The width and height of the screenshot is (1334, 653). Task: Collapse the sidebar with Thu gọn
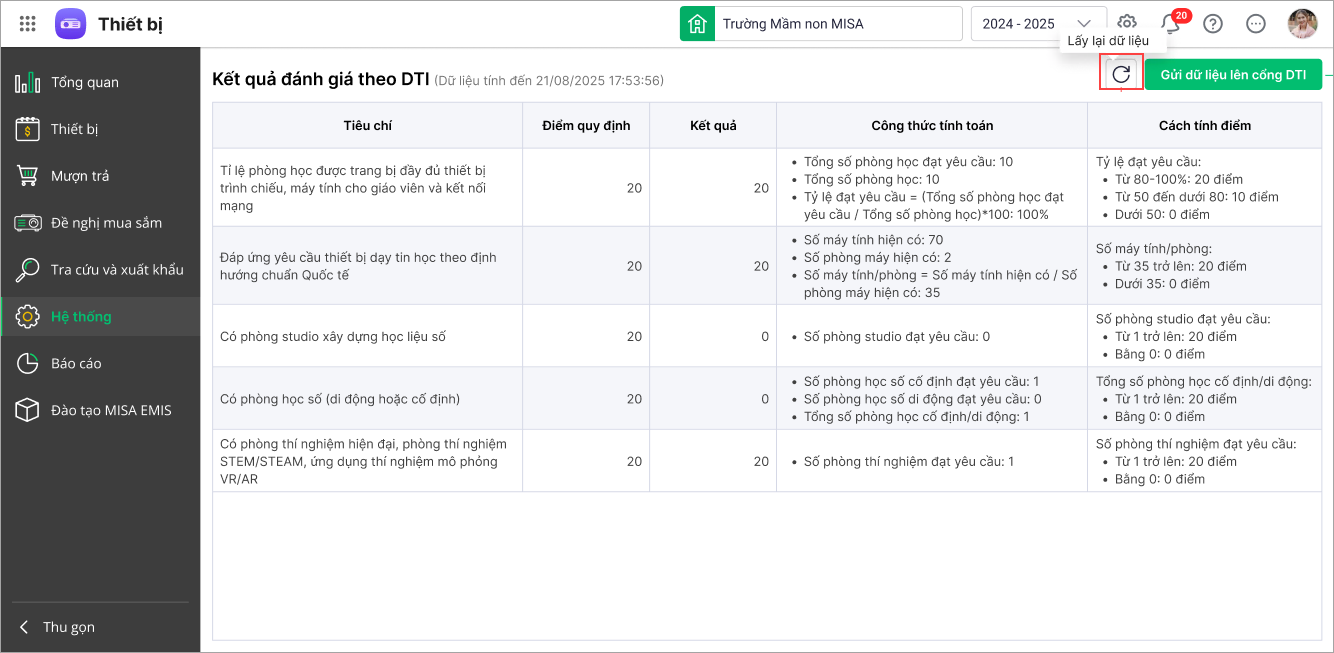pos(58,627)
